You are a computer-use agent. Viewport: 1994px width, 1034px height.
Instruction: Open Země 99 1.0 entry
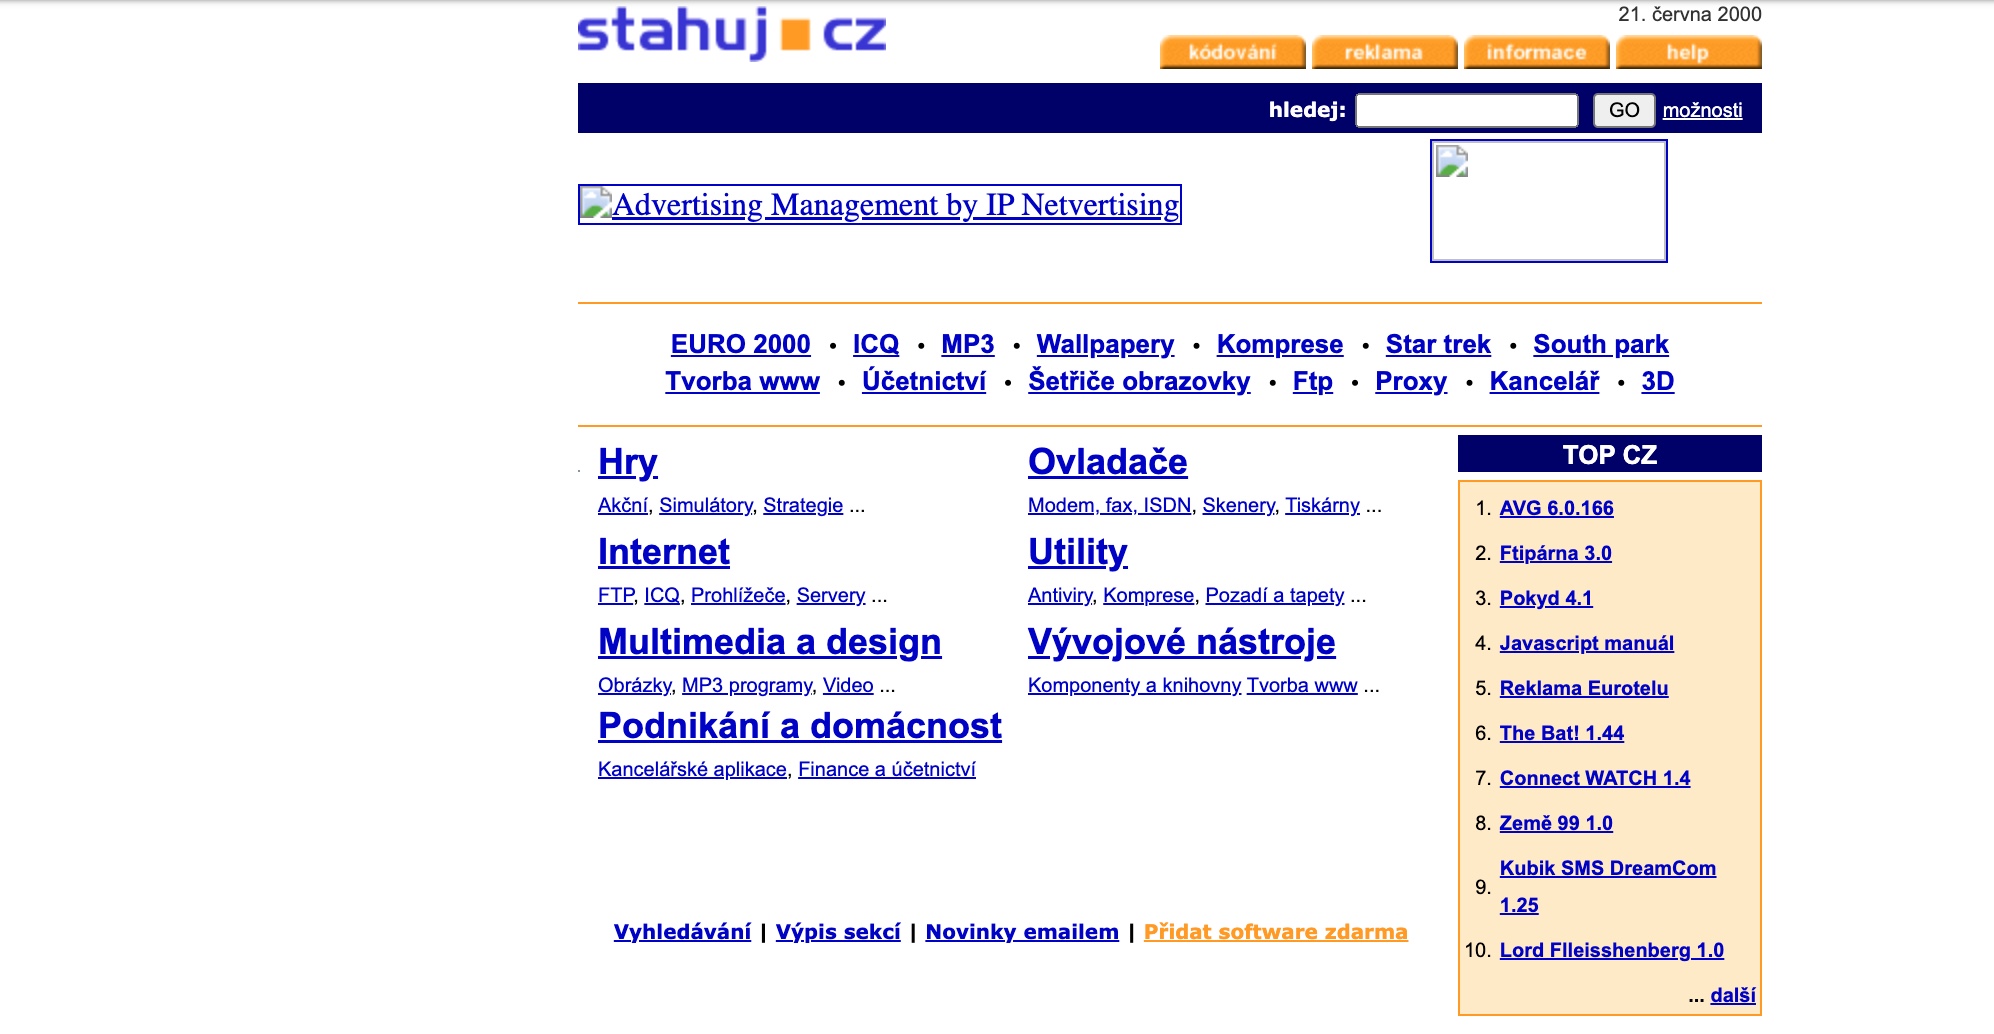tap(1556, 823)
